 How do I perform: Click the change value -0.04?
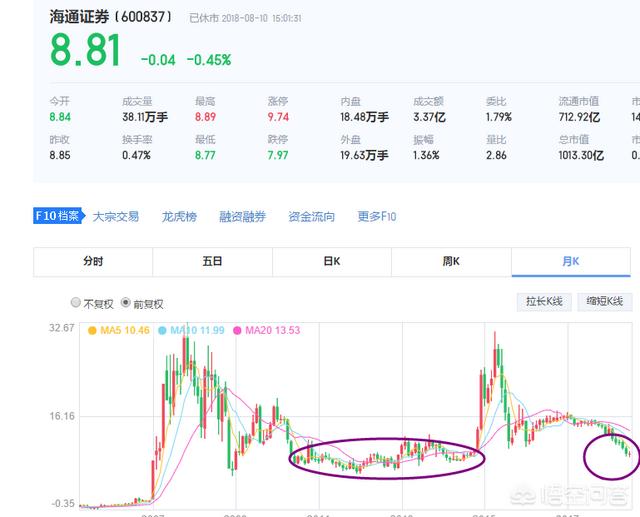[x=158, y=60]
